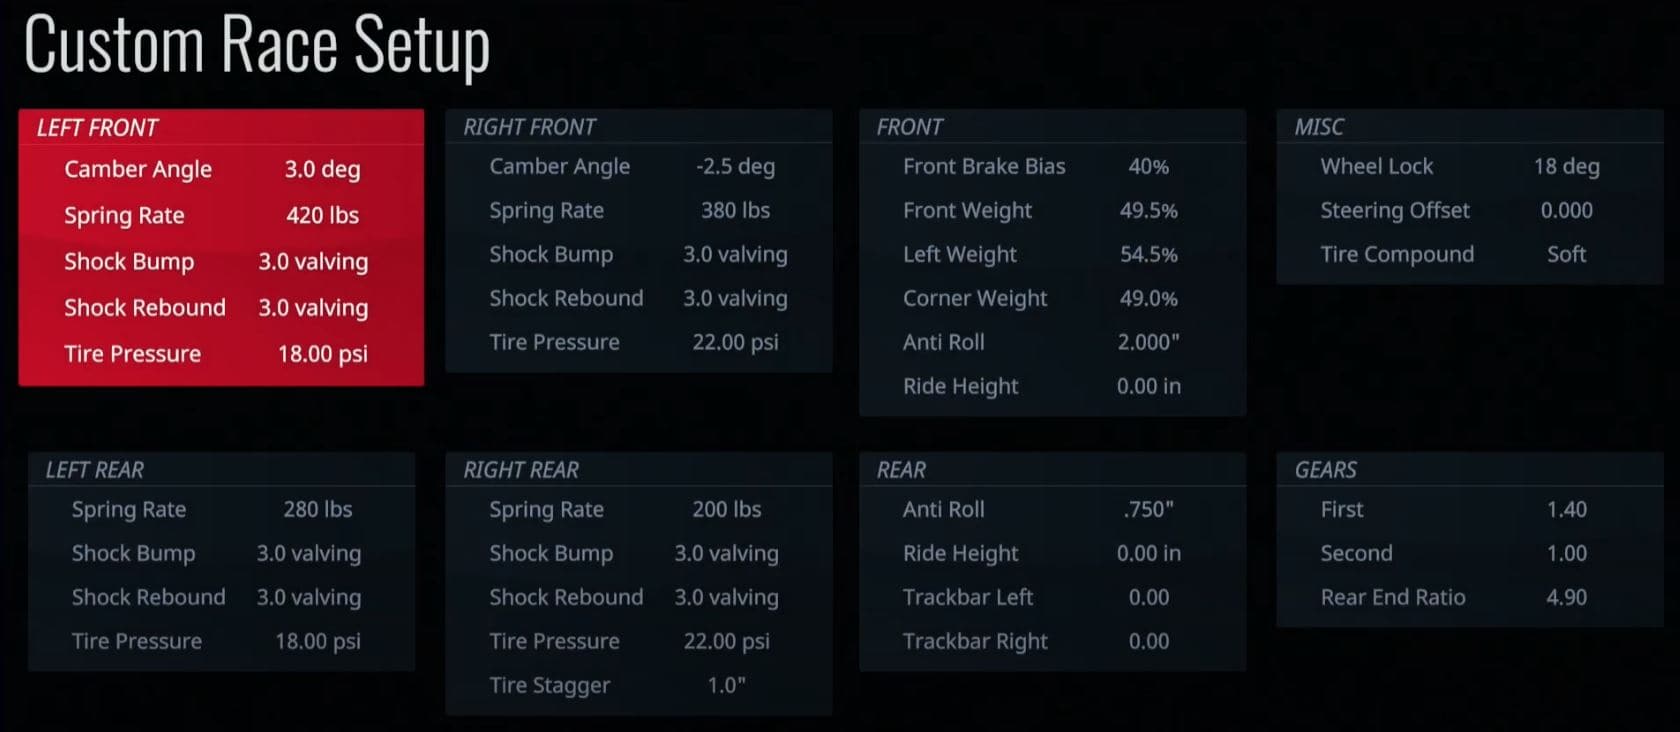Select Rear End Ratio 4.90 row
The width and height of the screenshot is (1680, 732).
pyautogui.click(x=1470, y=597)
